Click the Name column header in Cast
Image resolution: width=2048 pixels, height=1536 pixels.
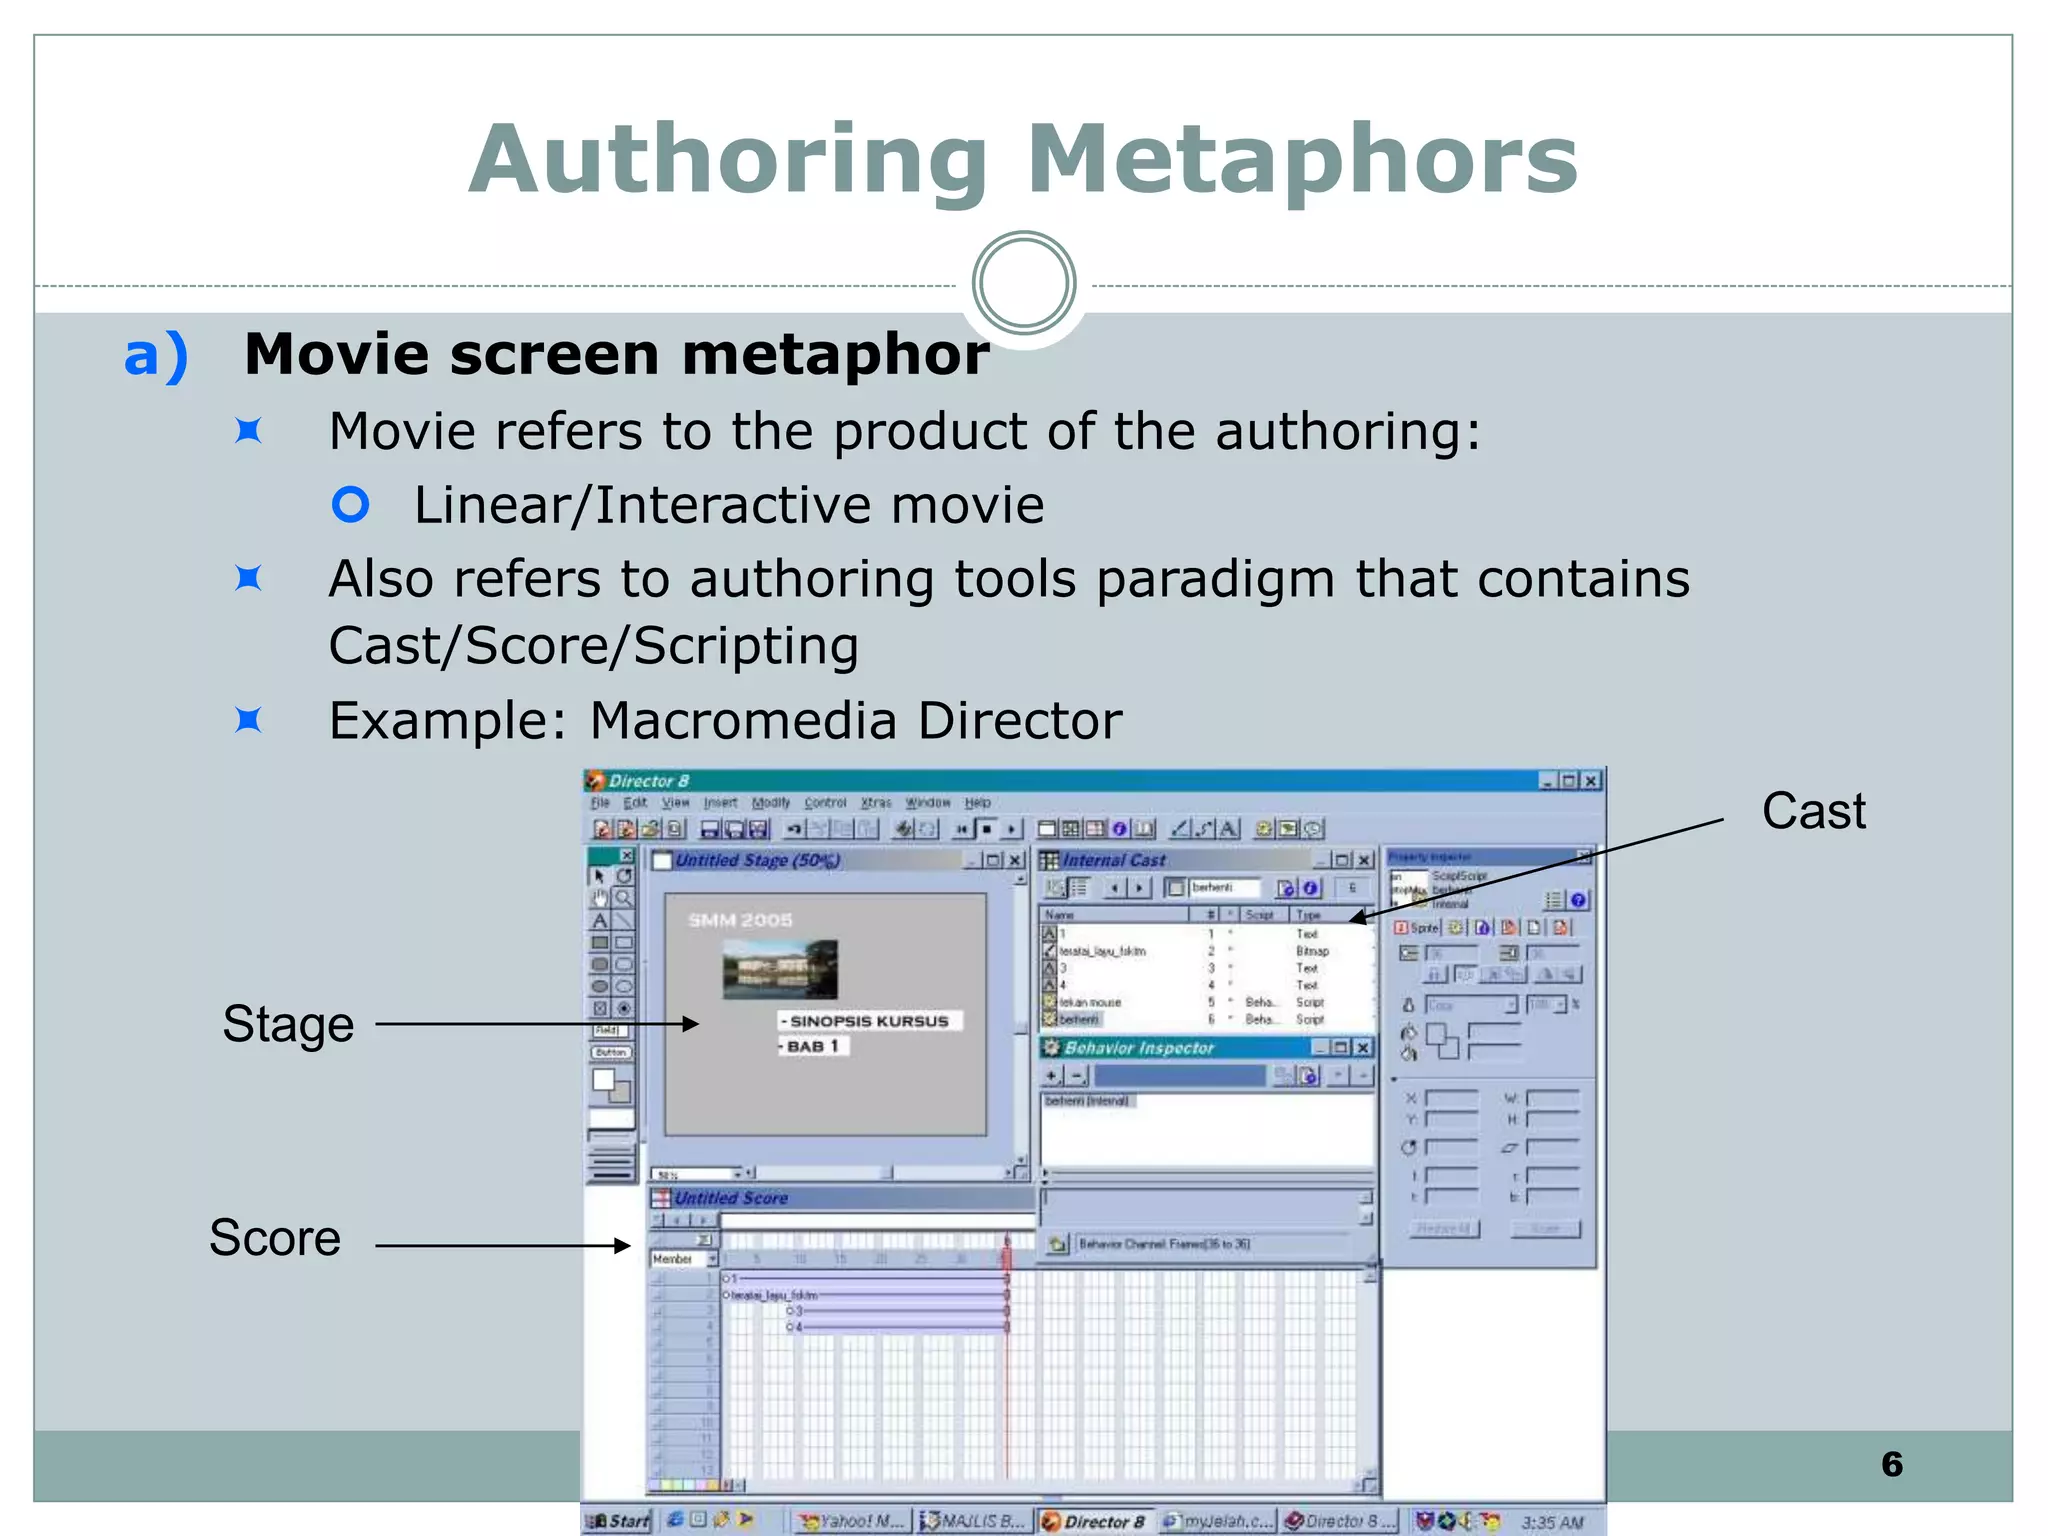[x=1114, y=914]
